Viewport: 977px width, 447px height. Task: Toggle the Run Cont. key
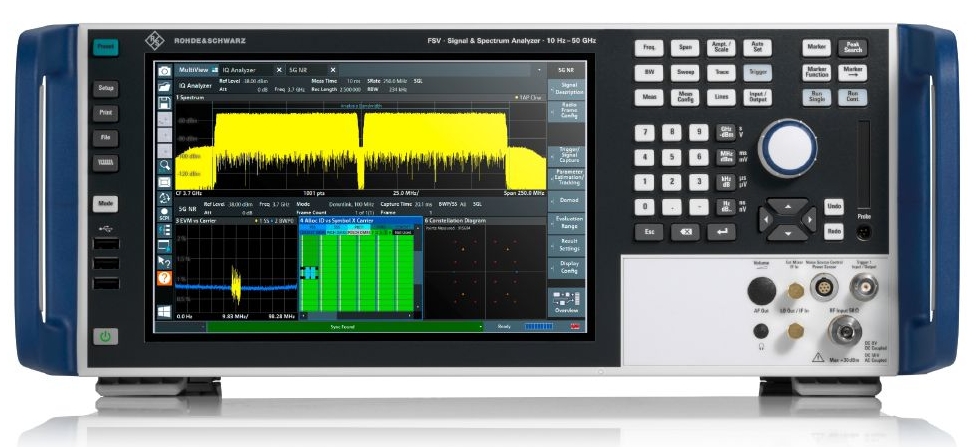pos(852,97)
